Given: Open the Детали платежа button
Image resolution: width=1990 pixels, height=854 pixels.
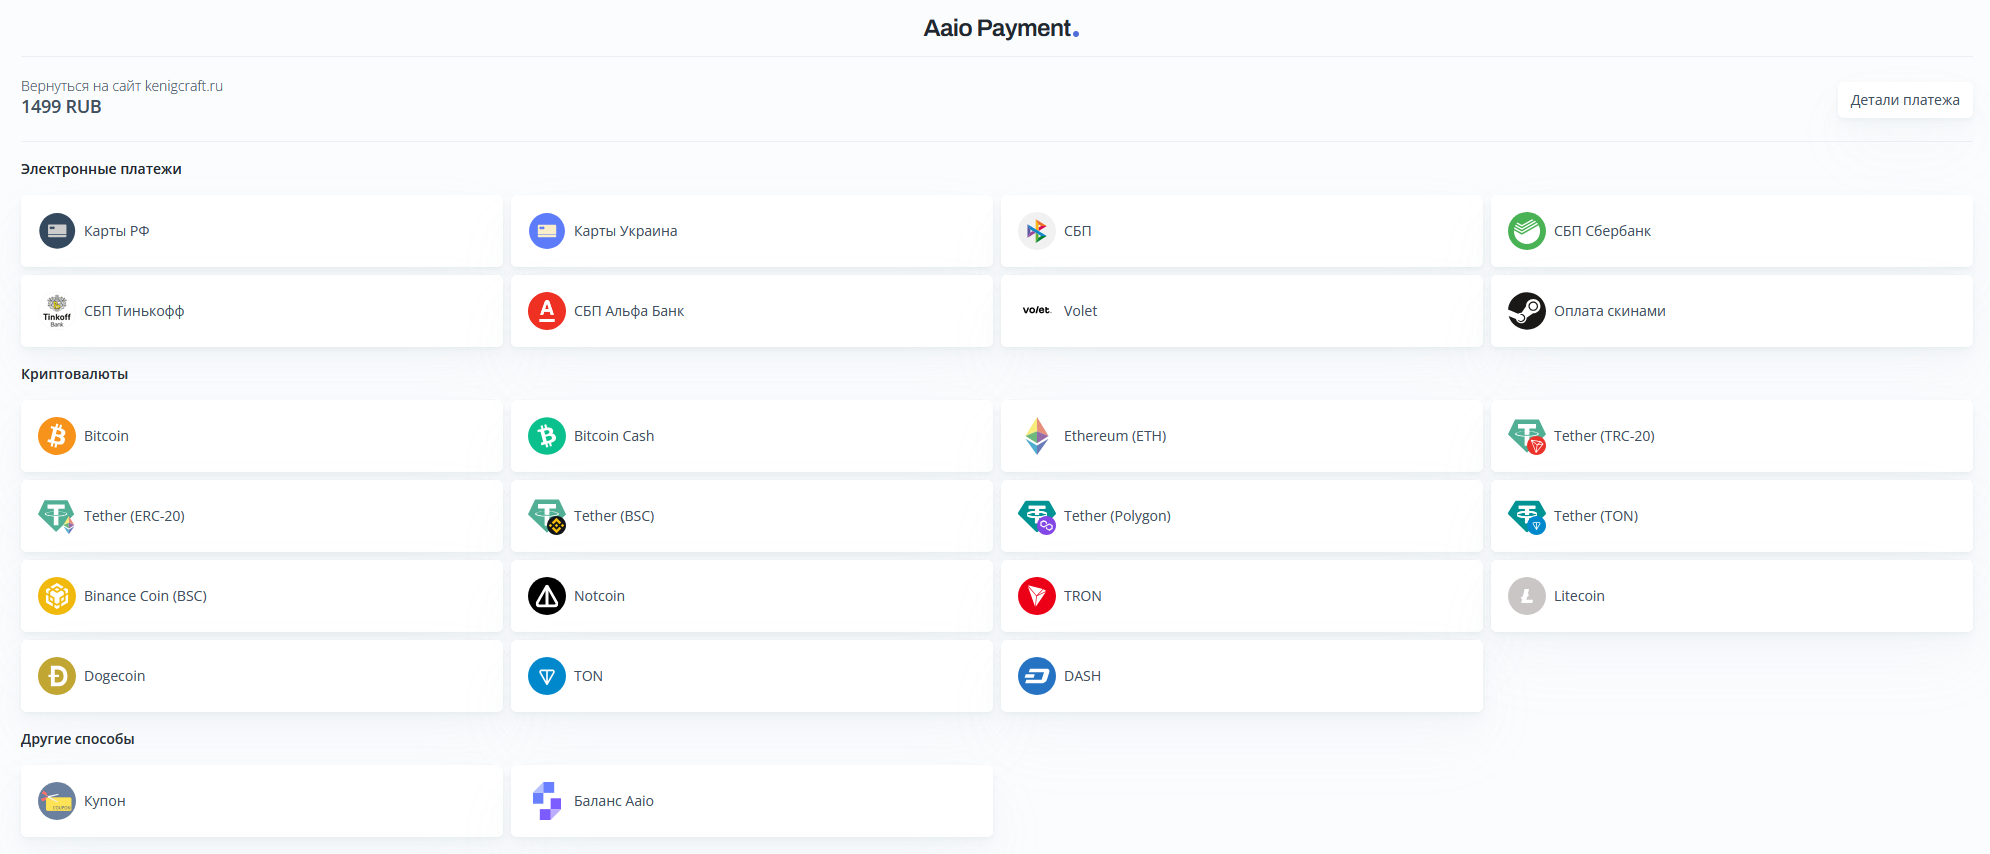Looking at the screenshot, I should coord(1905,100).
